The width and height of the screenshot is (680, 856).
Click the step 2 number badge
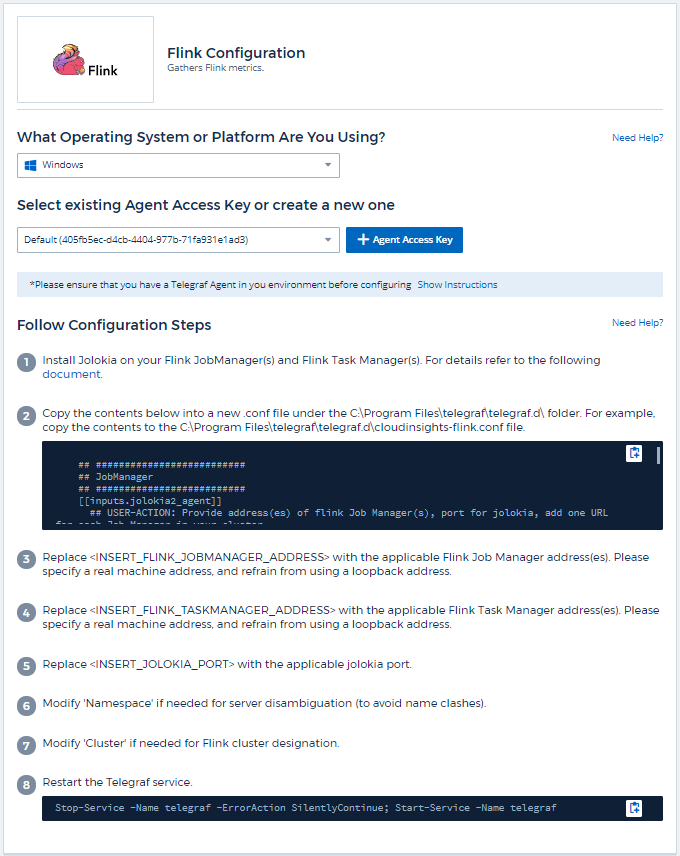[27, 415]
